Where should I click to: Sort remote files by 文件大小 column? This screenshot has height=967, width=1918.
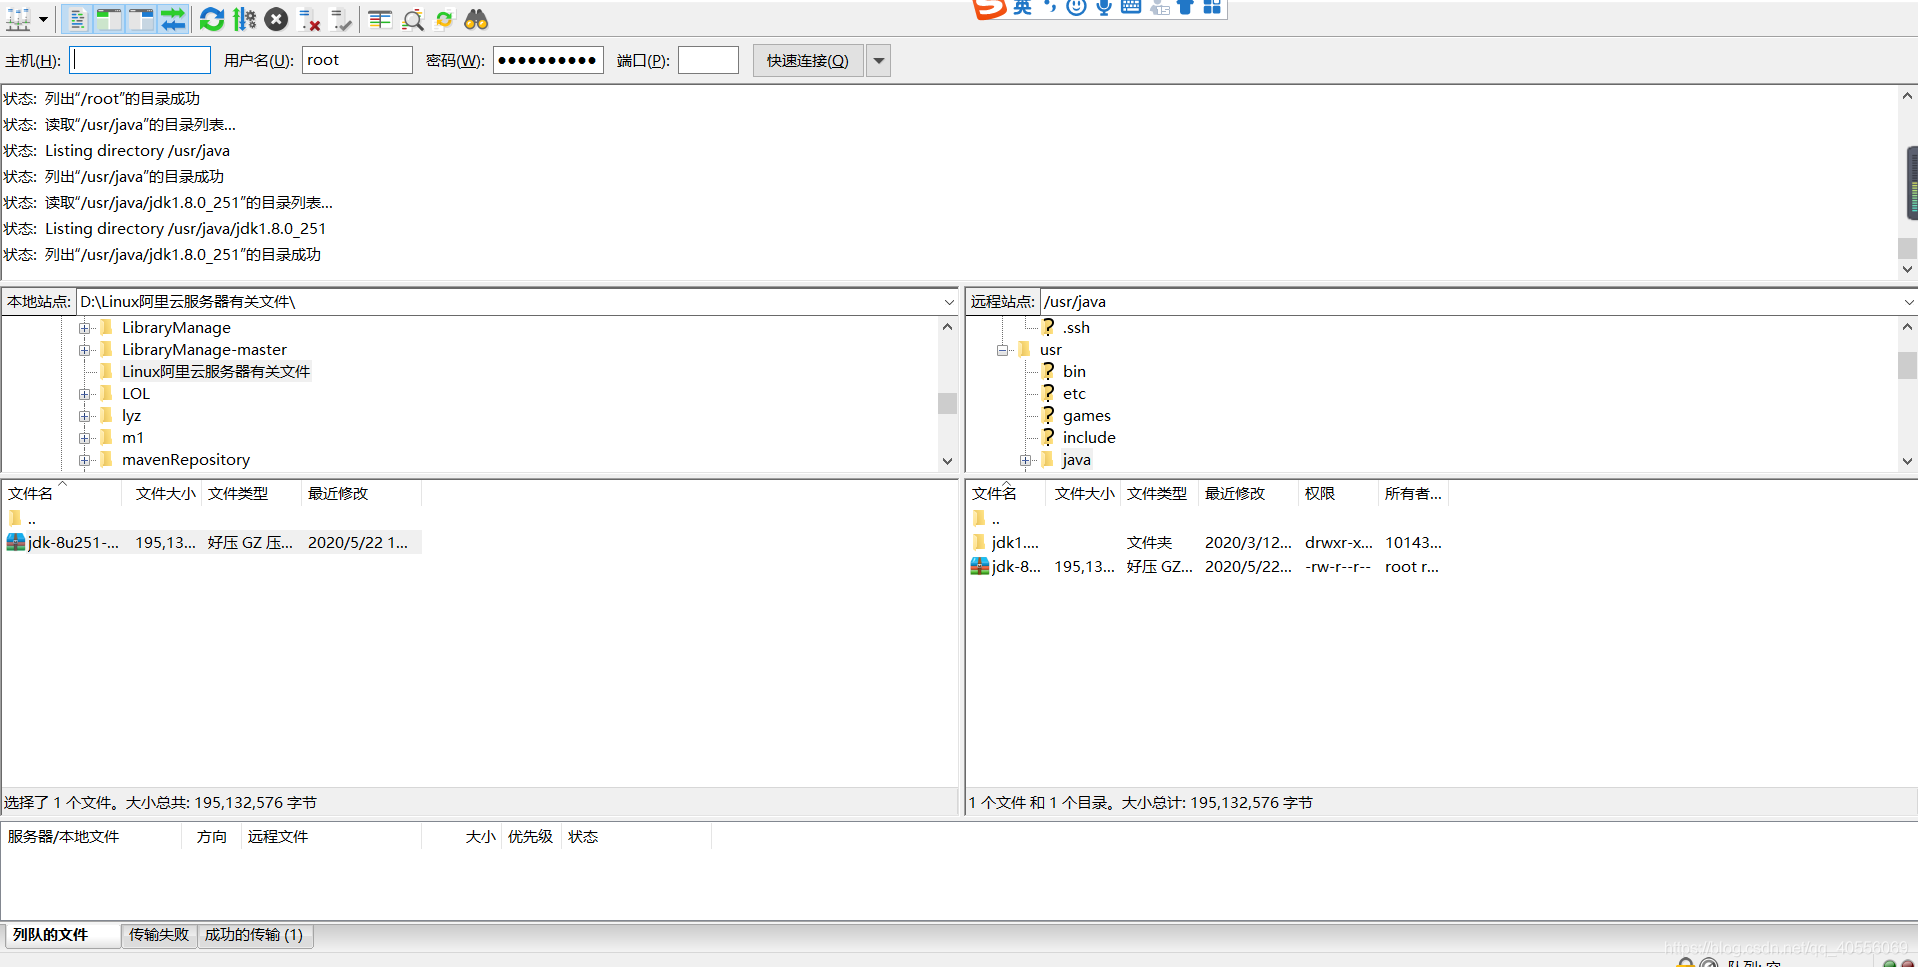[x=1083, y=492]
